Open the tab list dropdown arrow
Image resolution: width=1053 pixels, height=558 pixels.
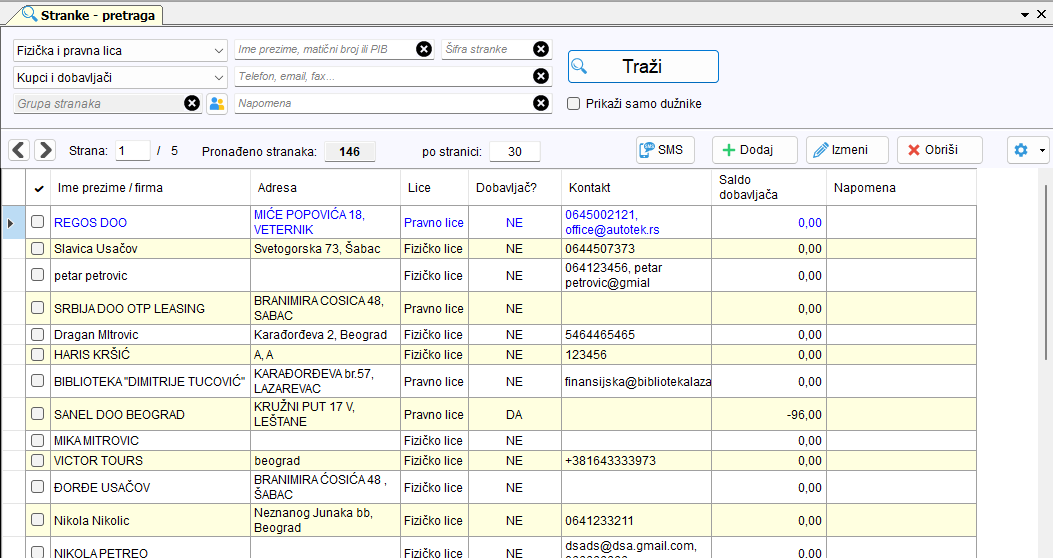click(x=1025, y=15)
